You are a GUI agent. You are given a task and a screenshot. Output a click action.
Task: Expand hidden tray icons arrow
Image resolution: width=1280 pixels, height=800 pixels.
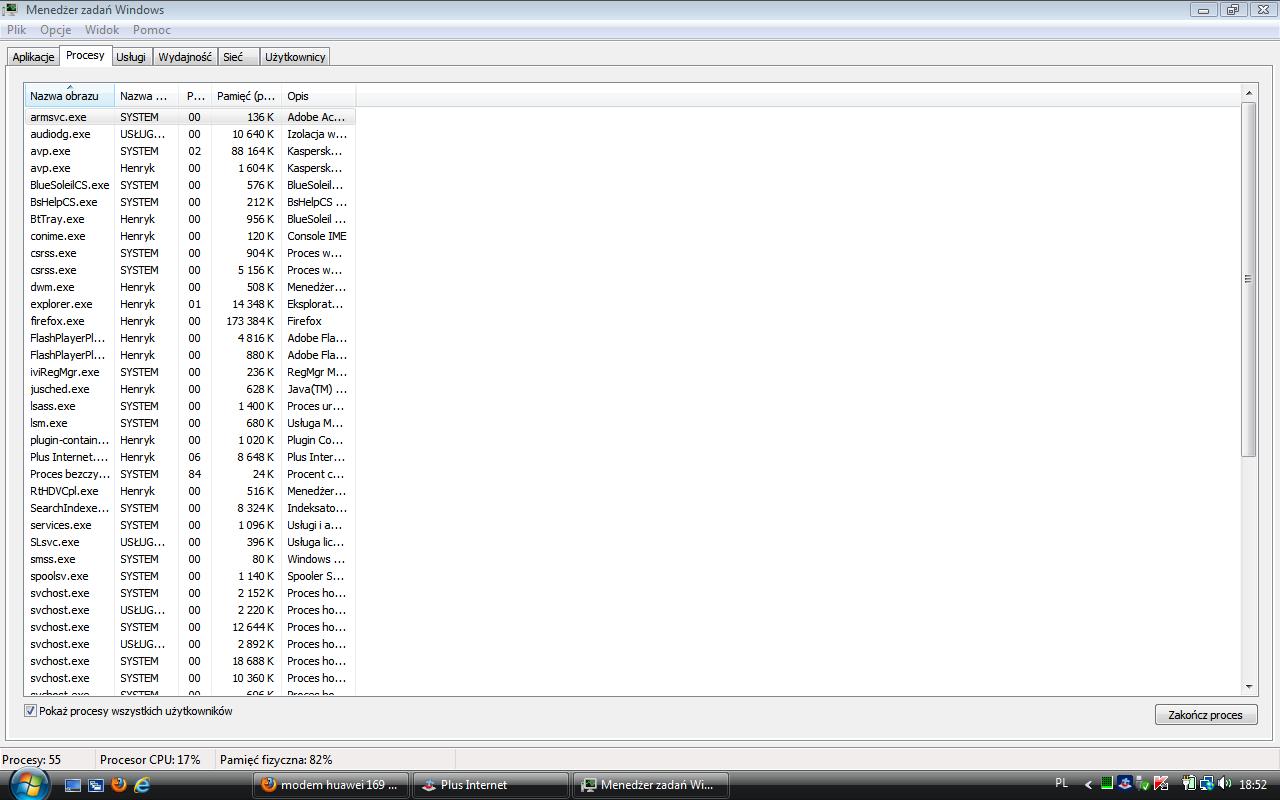(x=1088, y=785)
